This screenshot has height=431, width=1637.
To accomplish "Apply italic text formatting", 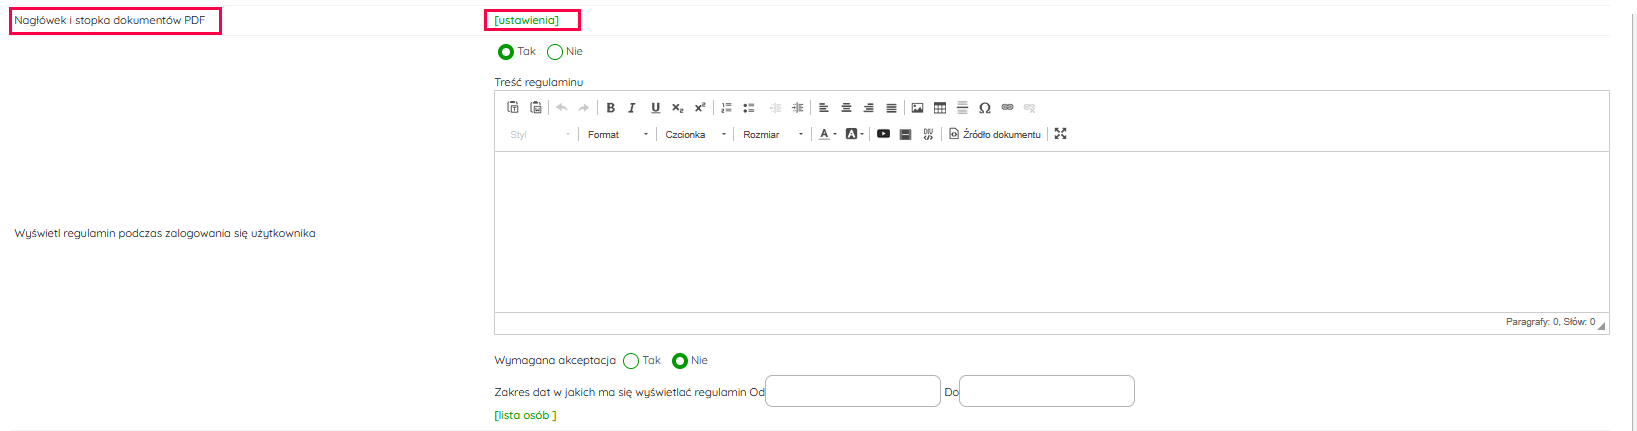I will [632, 108].
